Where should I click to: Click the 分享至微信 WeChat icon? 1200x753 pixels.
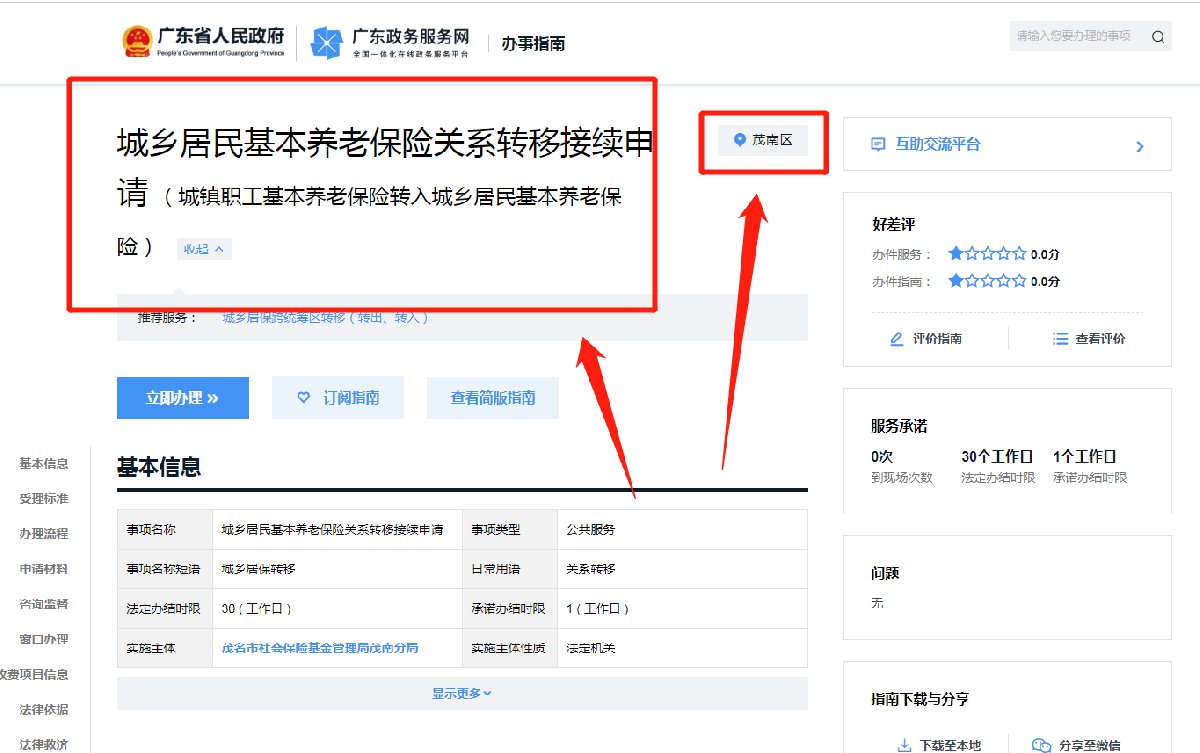click(1041, 745)
